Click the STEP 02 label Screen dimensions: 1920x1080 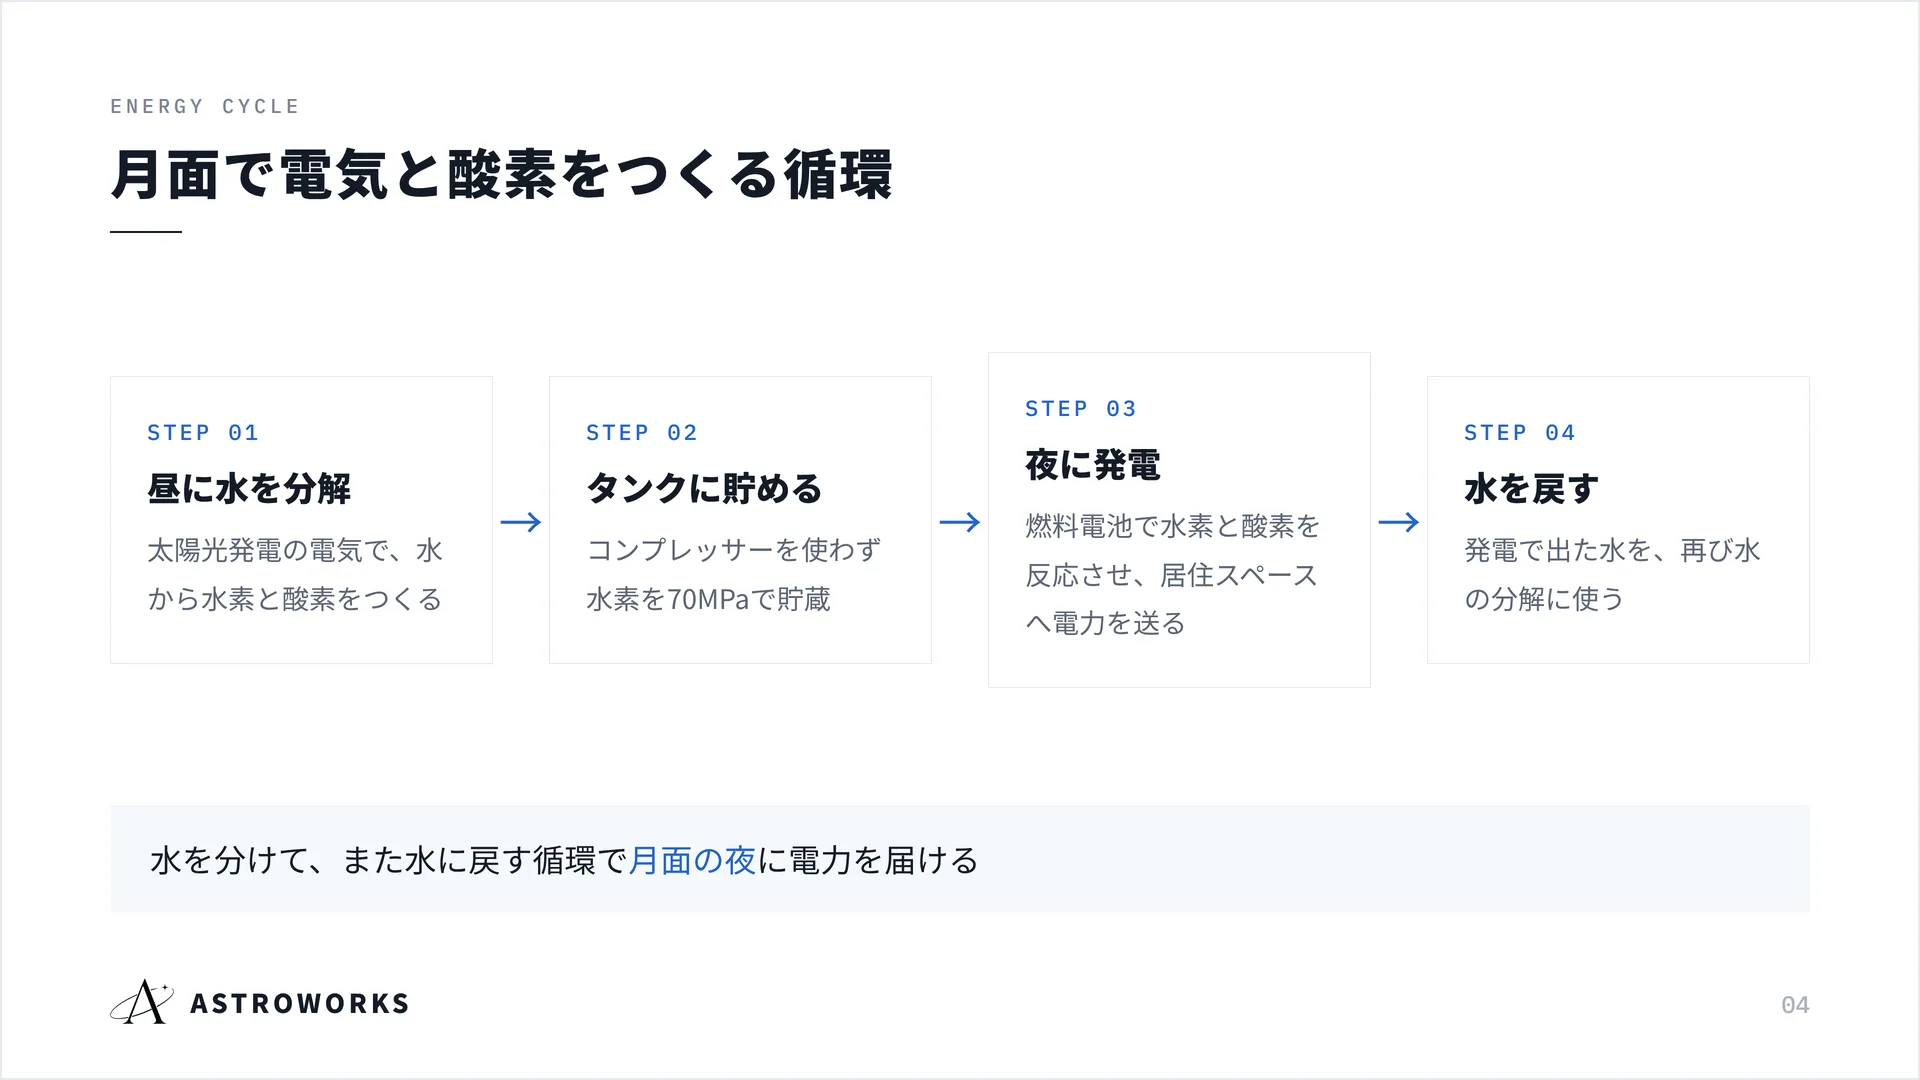pyautogui.click(x=642, y=433)
